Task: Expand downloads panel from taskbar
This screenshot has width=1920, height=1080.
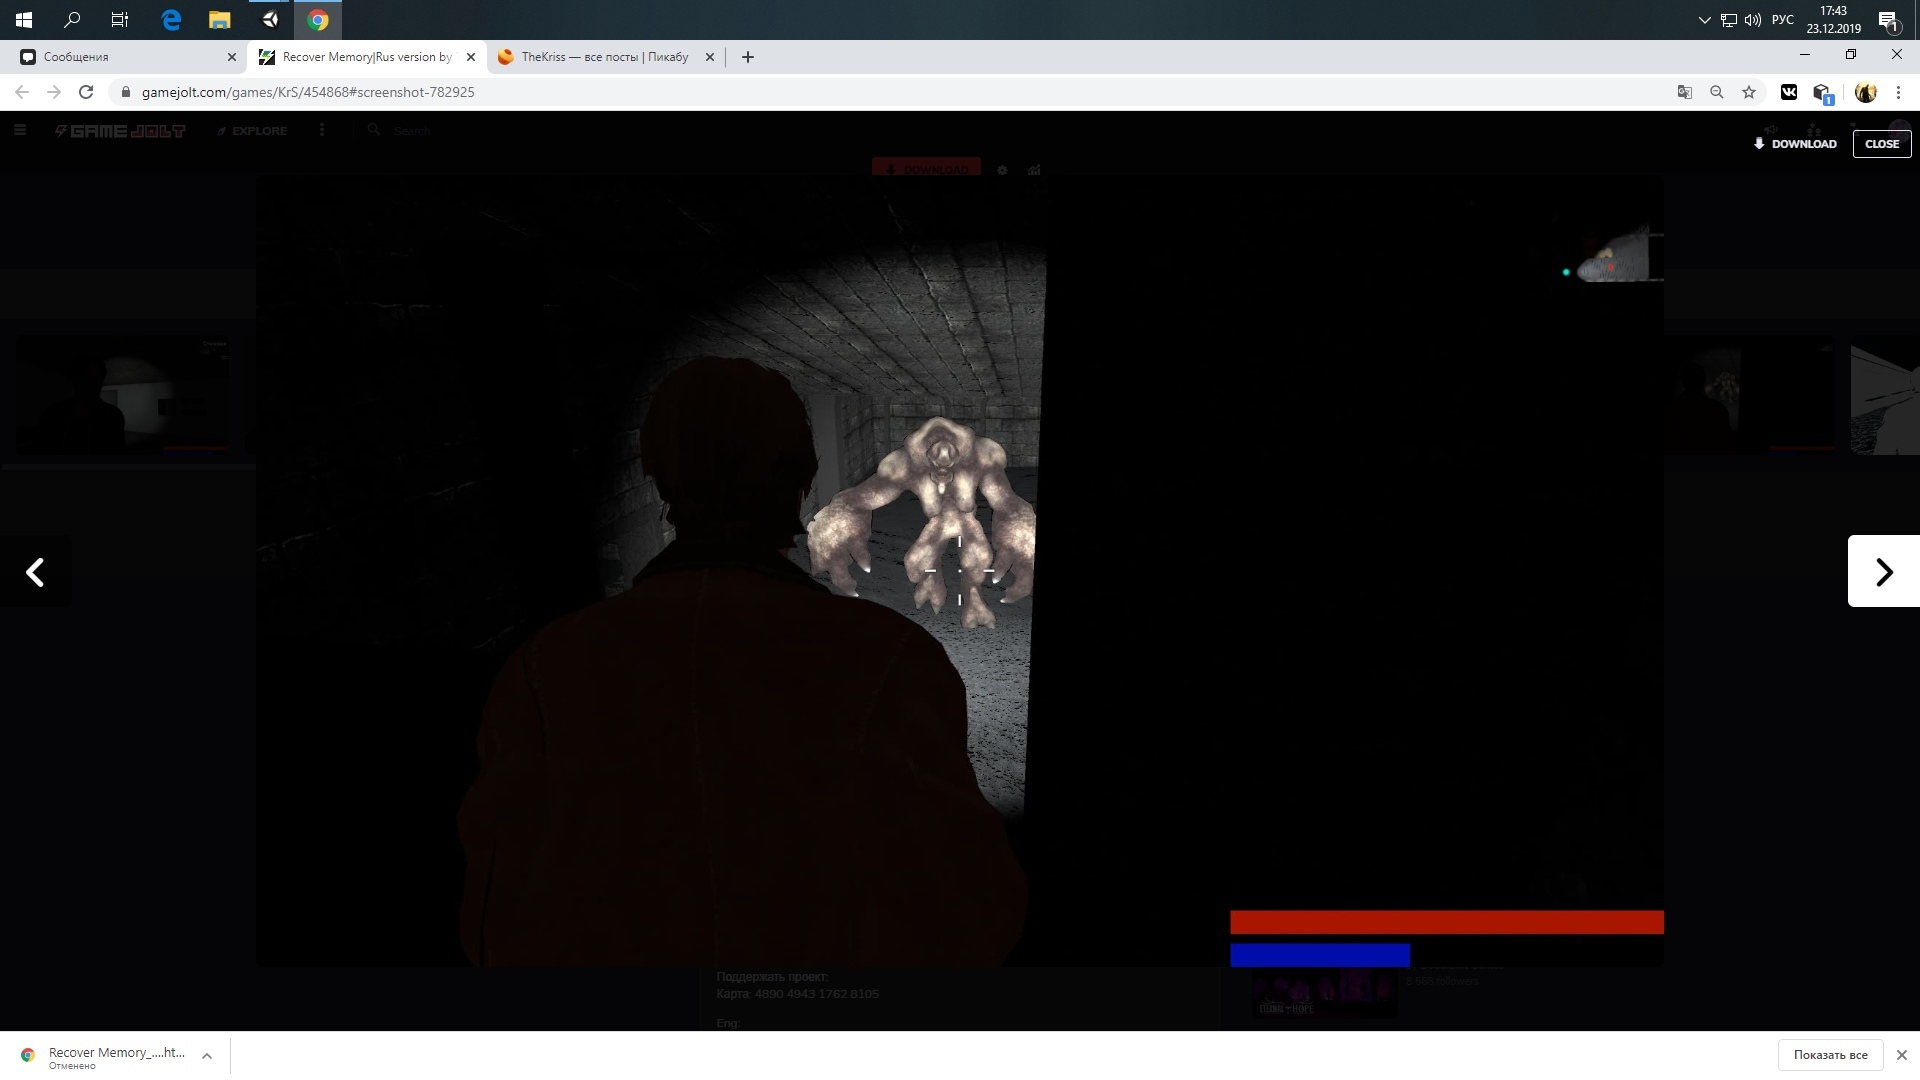Action: [x=207, y=1055]
